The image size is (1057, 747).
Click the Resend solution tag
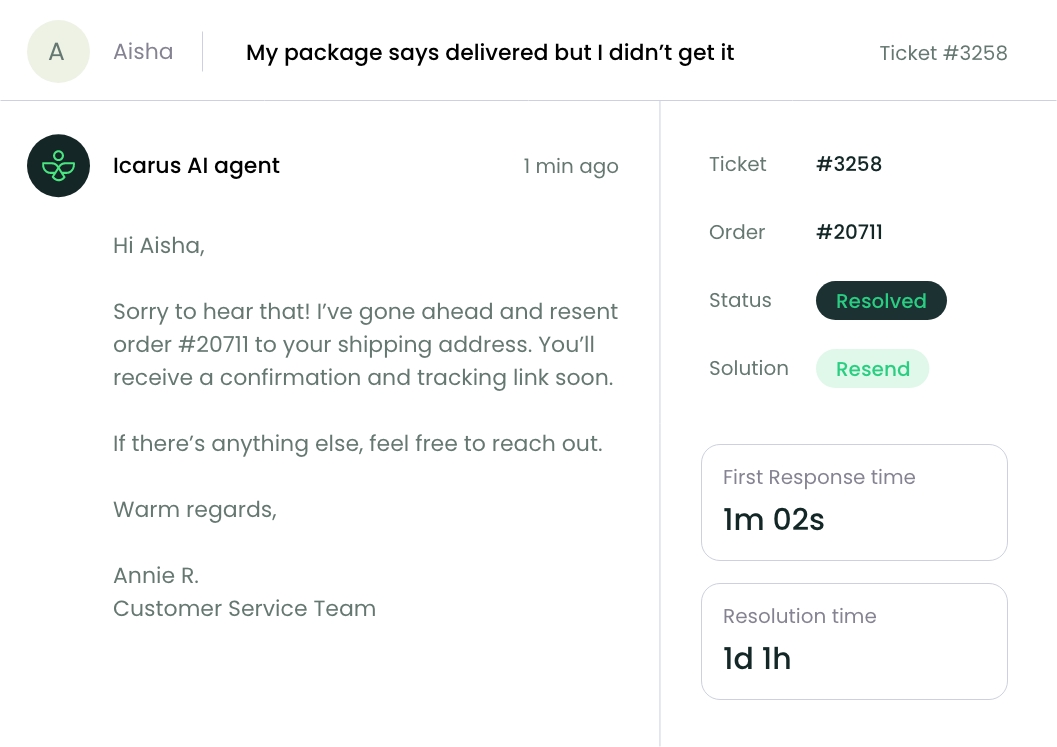pyautogui.click(x=872, y=369)
